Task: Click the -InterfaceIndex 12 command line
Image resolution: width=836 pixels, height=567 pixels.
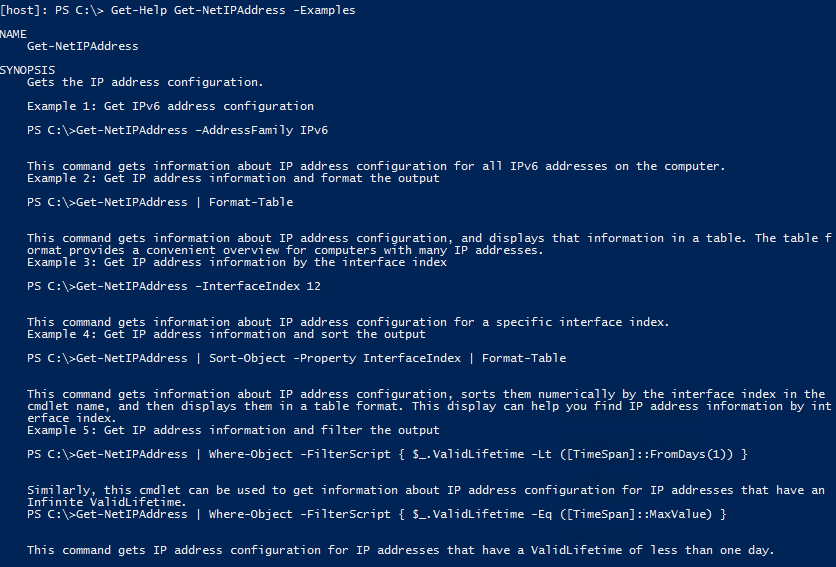Action: (174, 286)
